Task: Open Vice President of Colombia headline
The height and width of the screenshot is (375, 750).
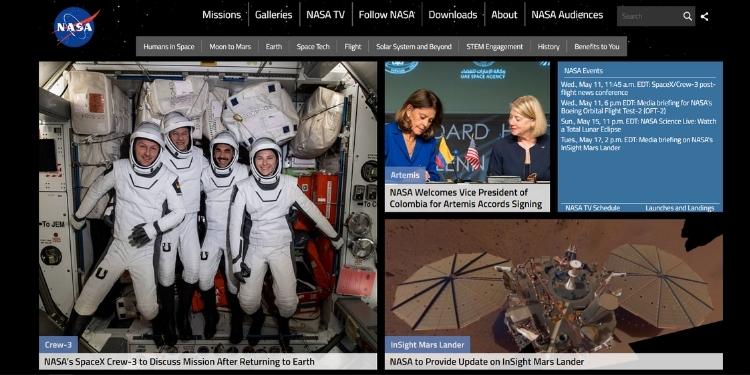Action: [466, 198]
